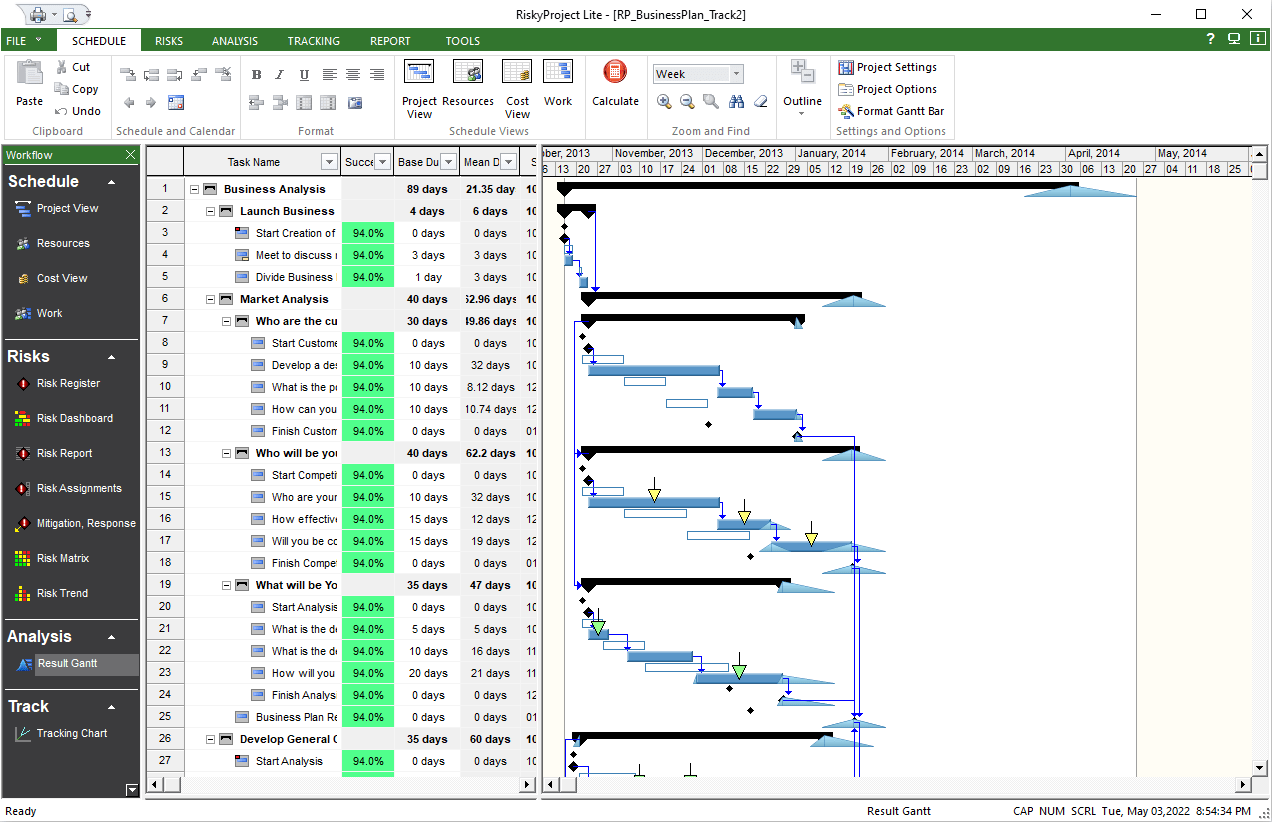
Task: Click 94.0% success cell in row 10
Action: coord(368,387)
